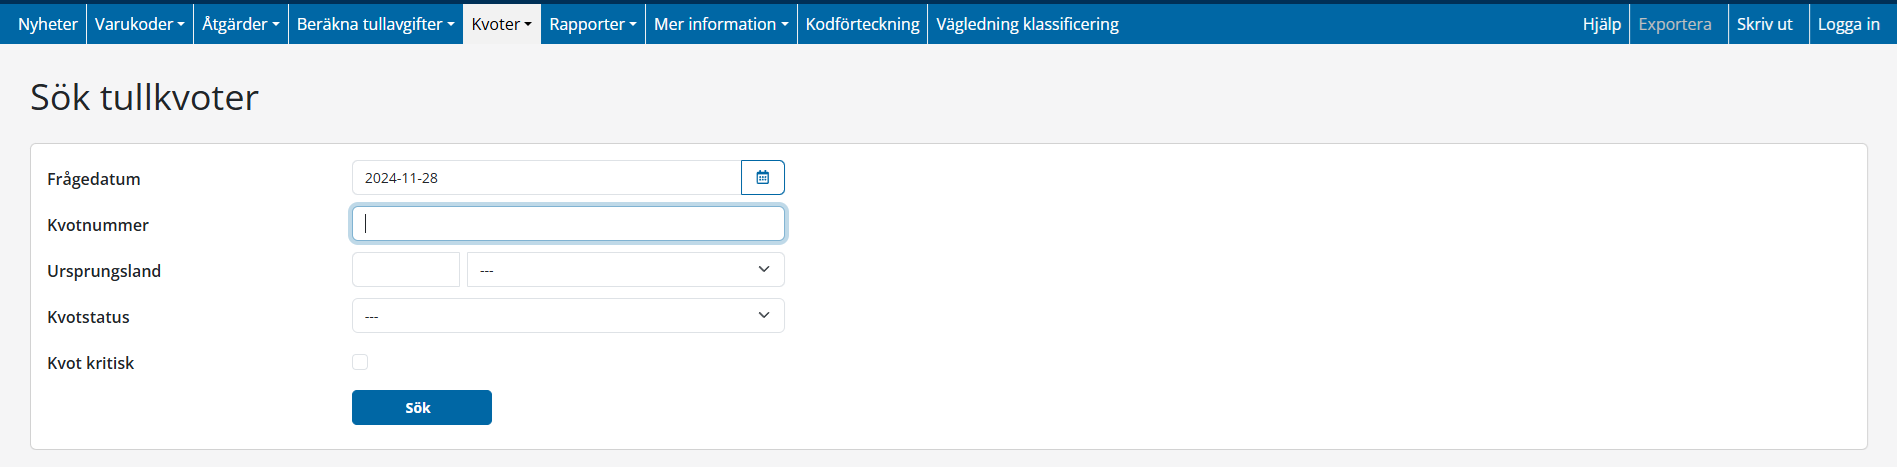Open the Mer information menu
1897x467 pixels.
coord(721,24)
